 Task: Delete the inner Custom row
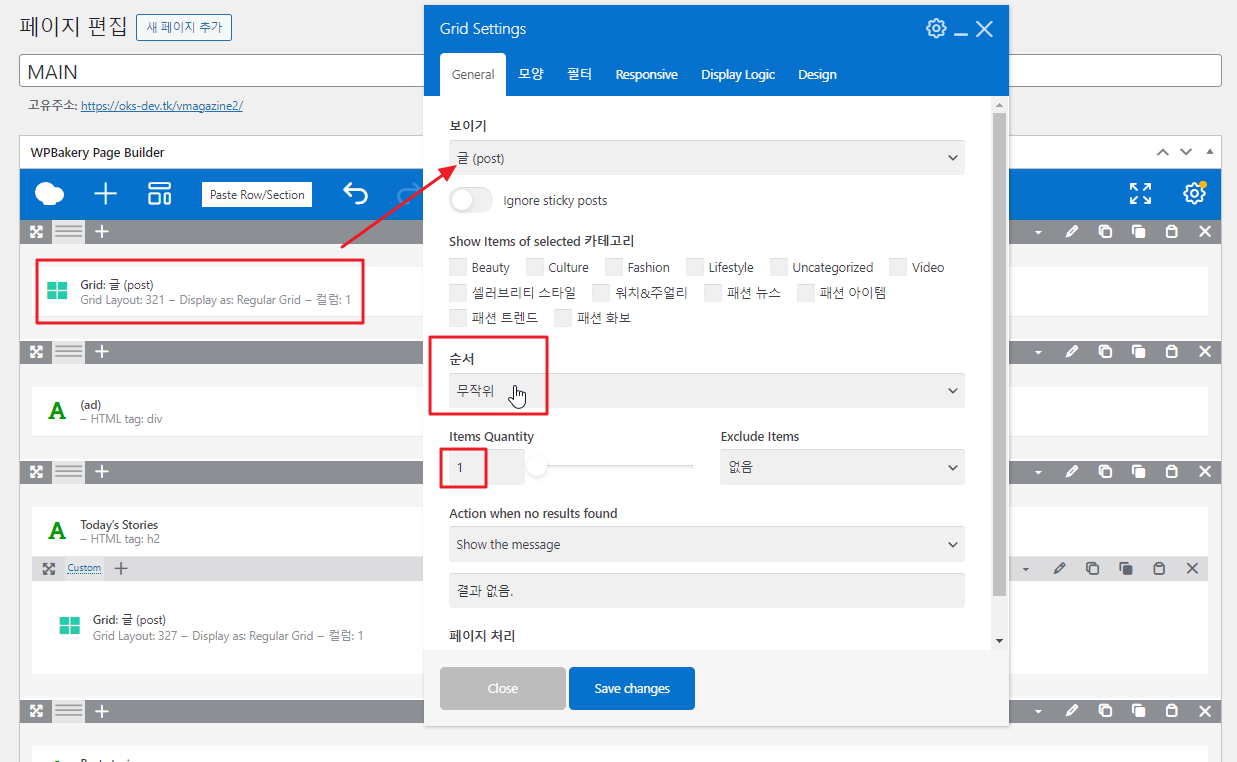tap(1192, 568)
